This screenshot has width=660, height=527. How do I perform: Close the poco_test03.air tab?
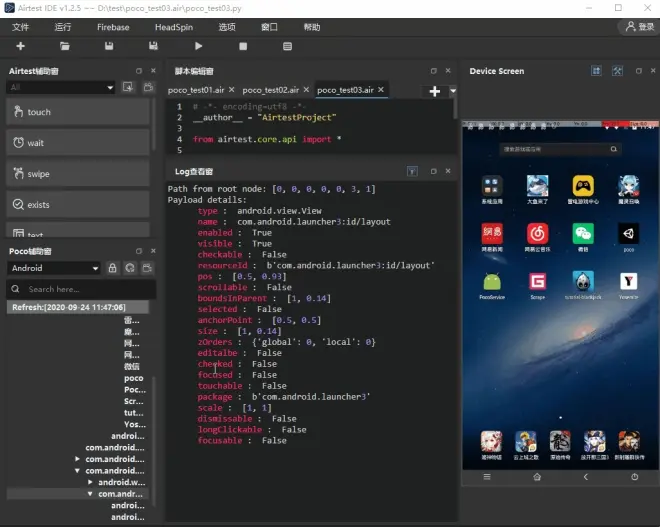tap(381, 90)
